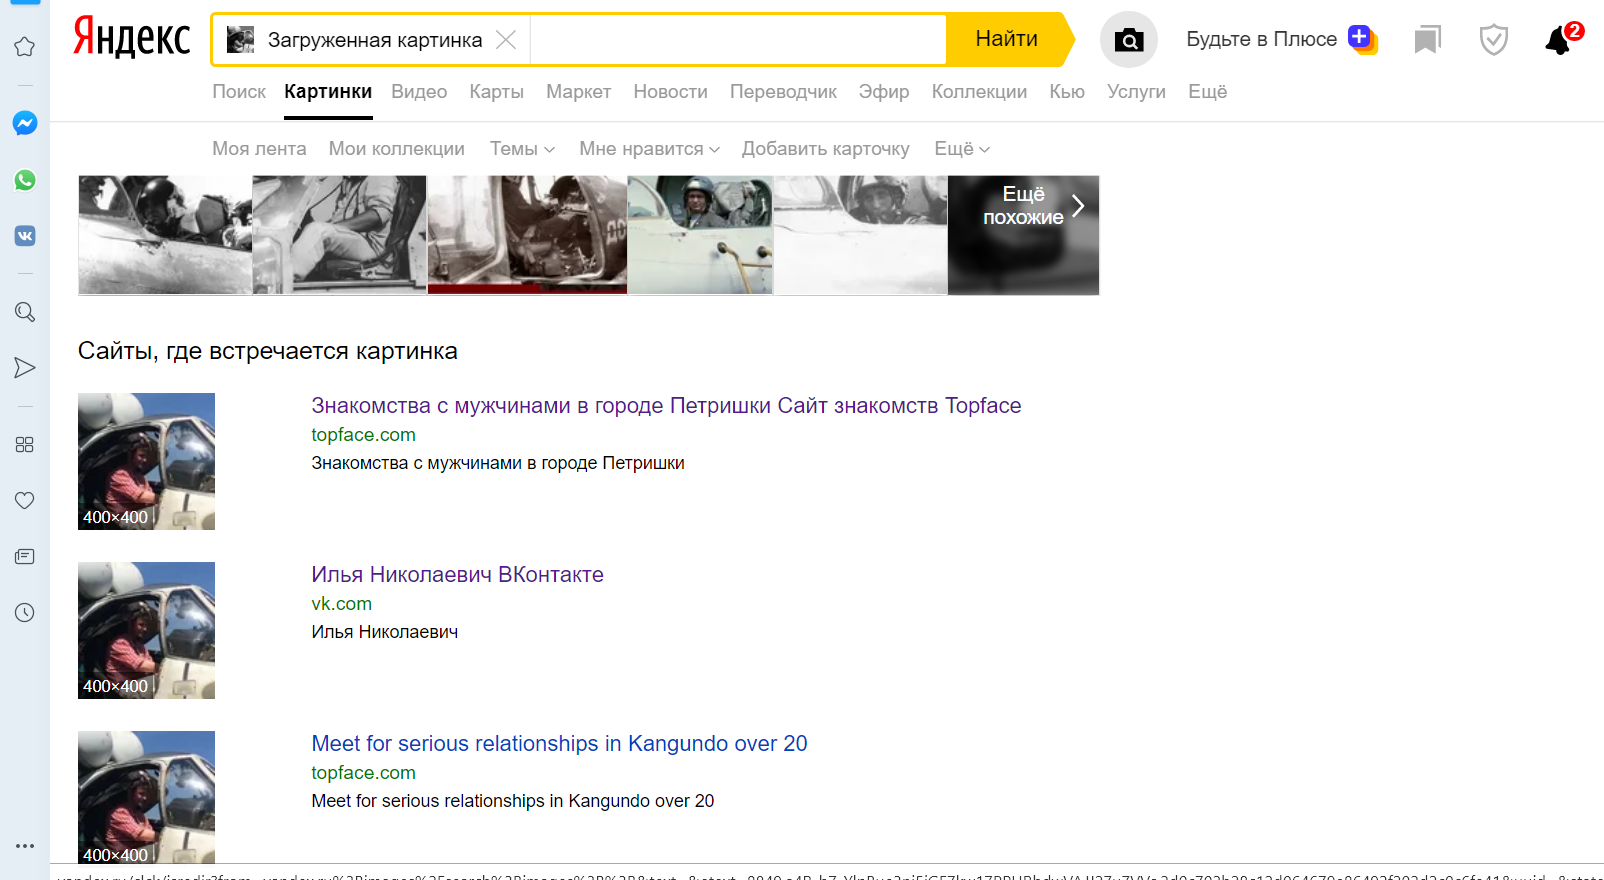Open fifth similar faded pilot image
1604x880 pixels.
tap(861, 235)
